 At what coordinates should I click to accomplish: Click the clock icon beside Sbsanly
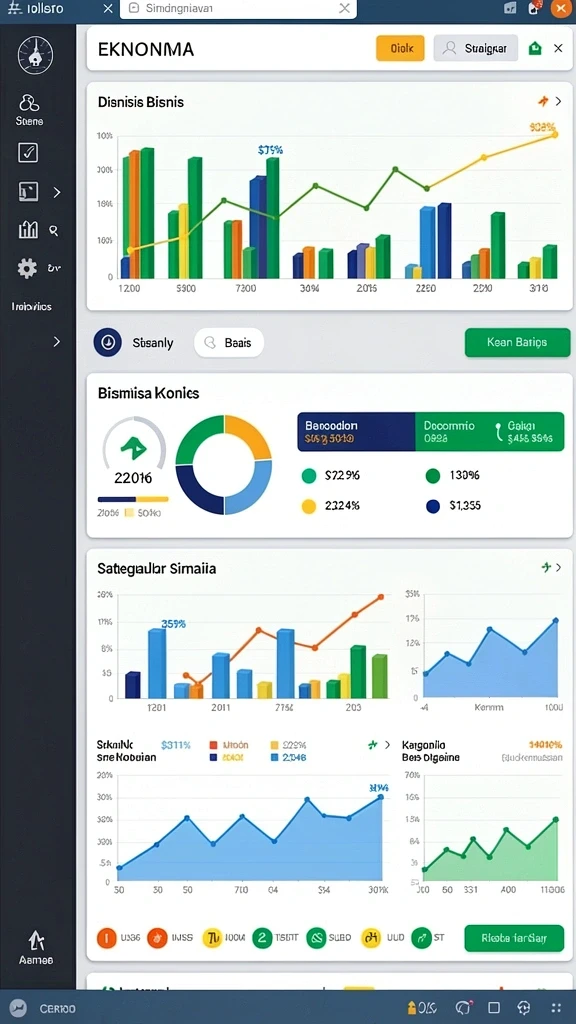107,342
